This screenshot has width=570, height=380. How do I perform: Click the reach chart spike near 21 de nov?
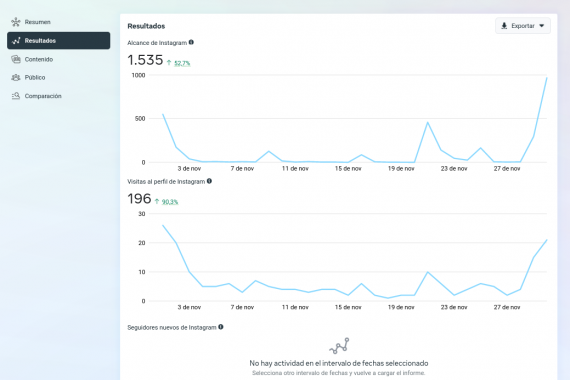428,123
